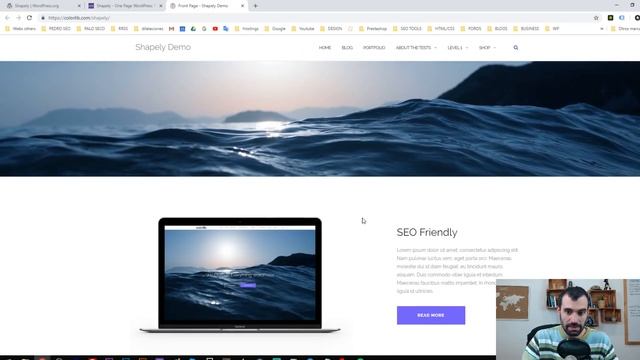The width and height of the screenshot is (640, 360).
Task: Reload the current page
Action: tap(29, 18)
